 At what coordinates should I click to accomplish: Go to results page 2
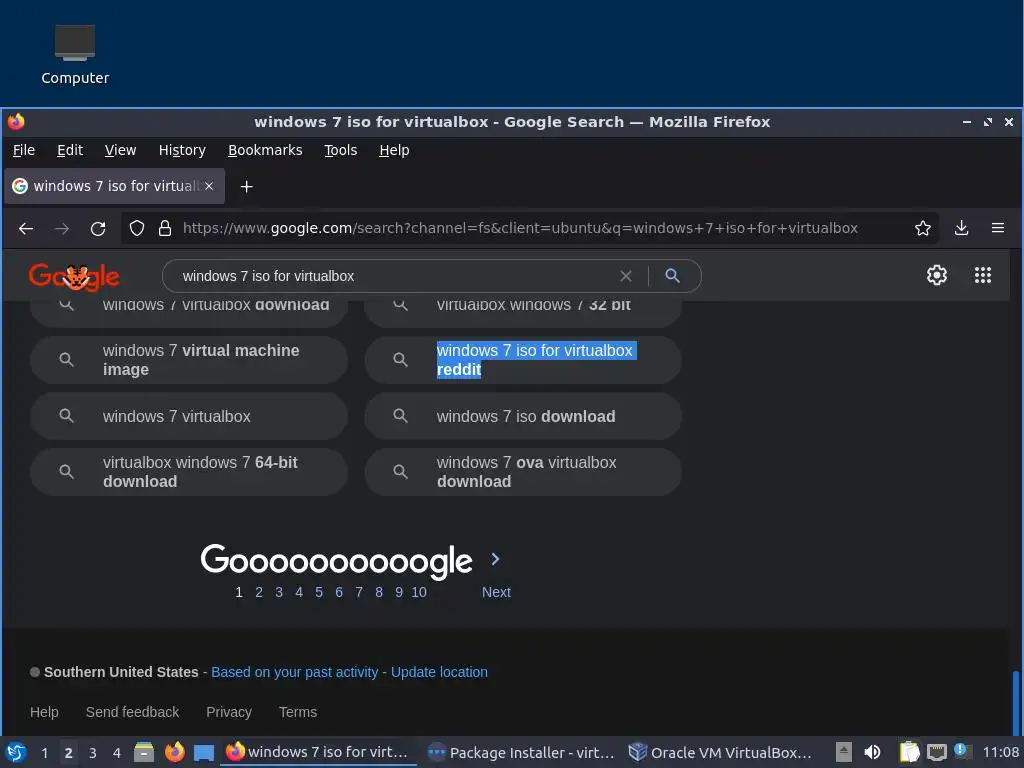pos(259,592)
